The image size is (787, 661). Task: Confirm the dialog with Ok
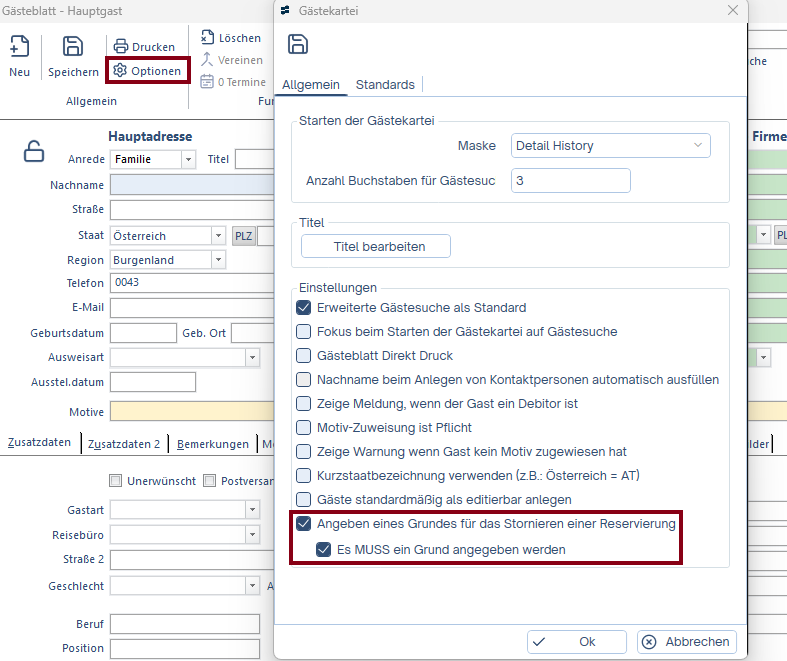point(576,642)
